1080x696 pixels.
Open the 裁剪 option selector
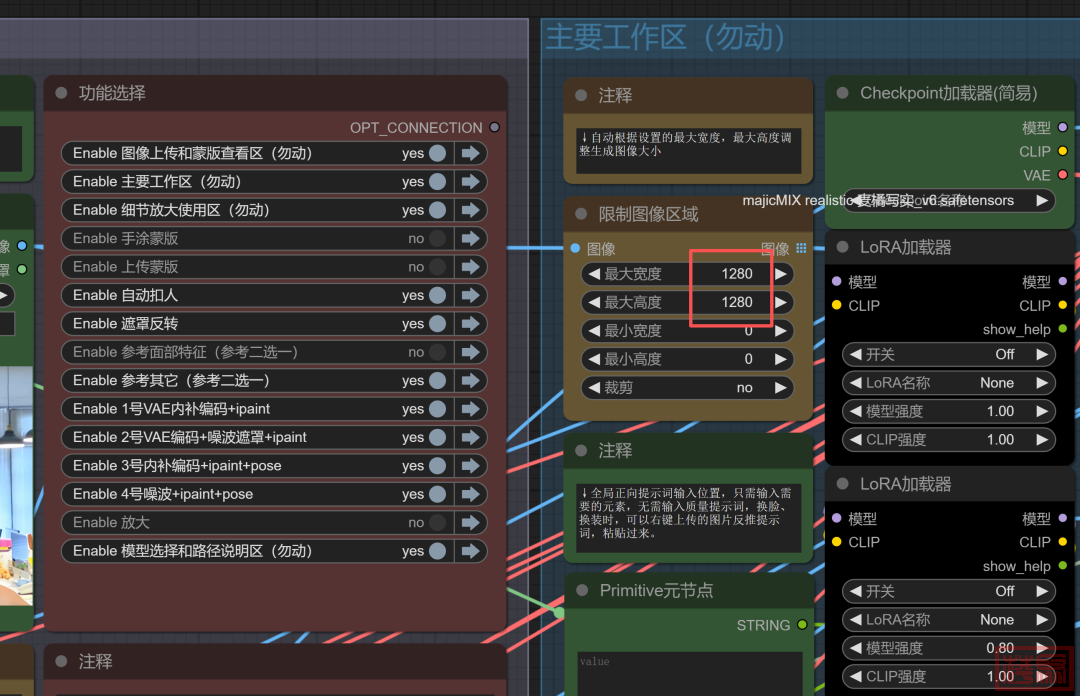pyautogui.click(x=687, y=388)
